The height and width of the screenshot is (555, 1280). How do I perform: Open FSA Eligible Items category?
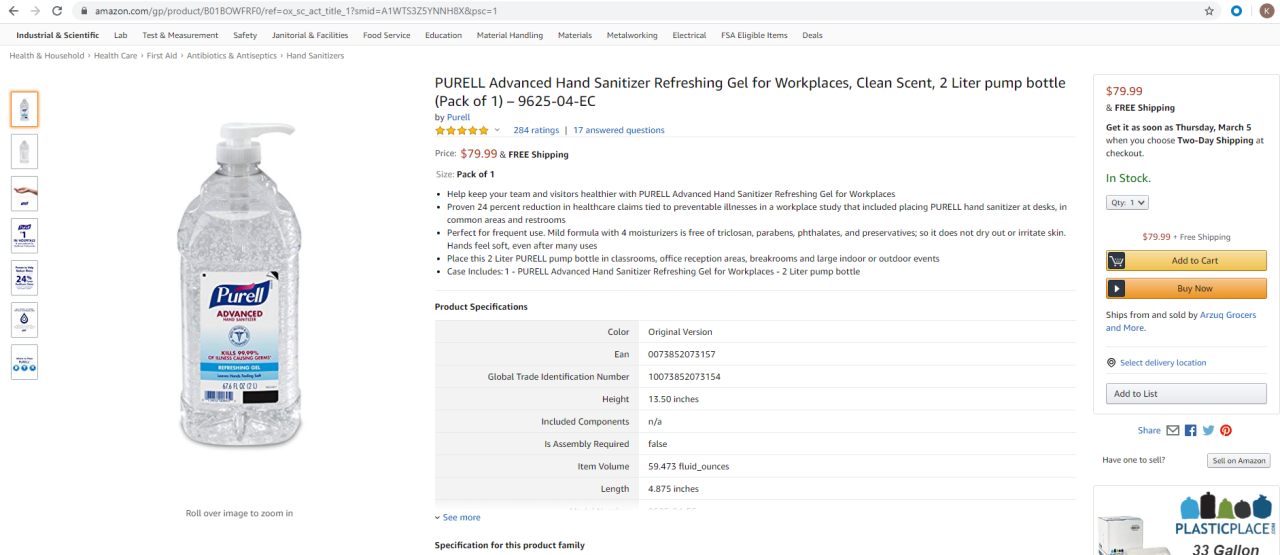(x=754, y=35)
